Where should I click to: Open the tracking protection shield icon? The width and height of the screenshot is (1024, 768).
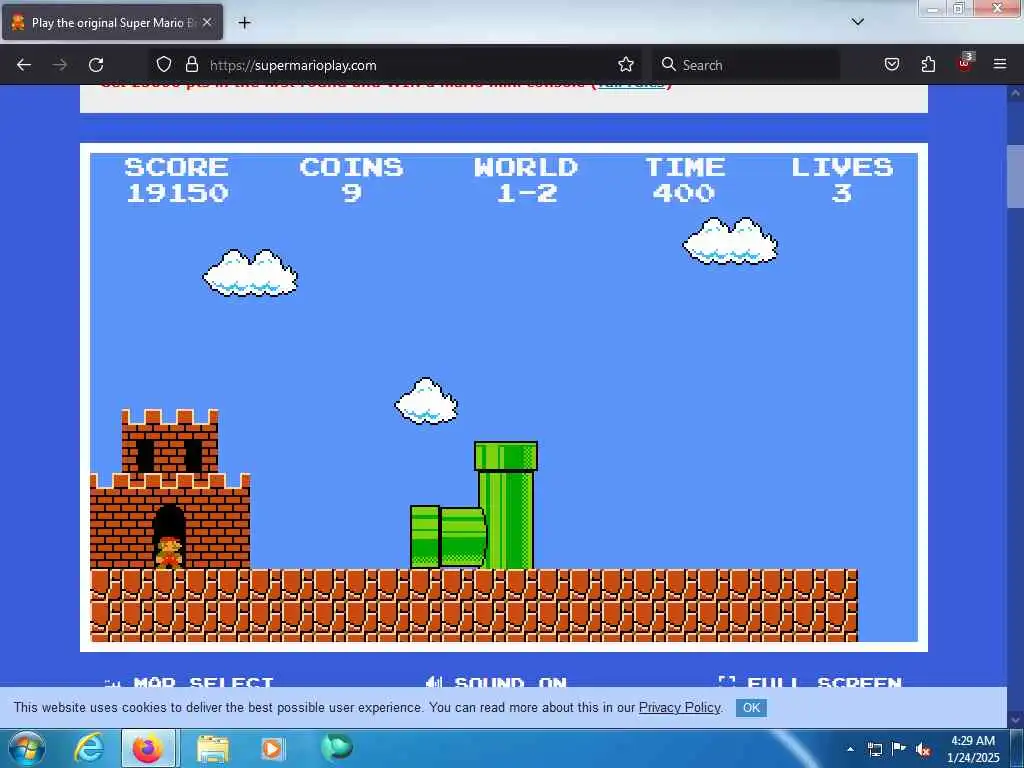tap(164, 65)
